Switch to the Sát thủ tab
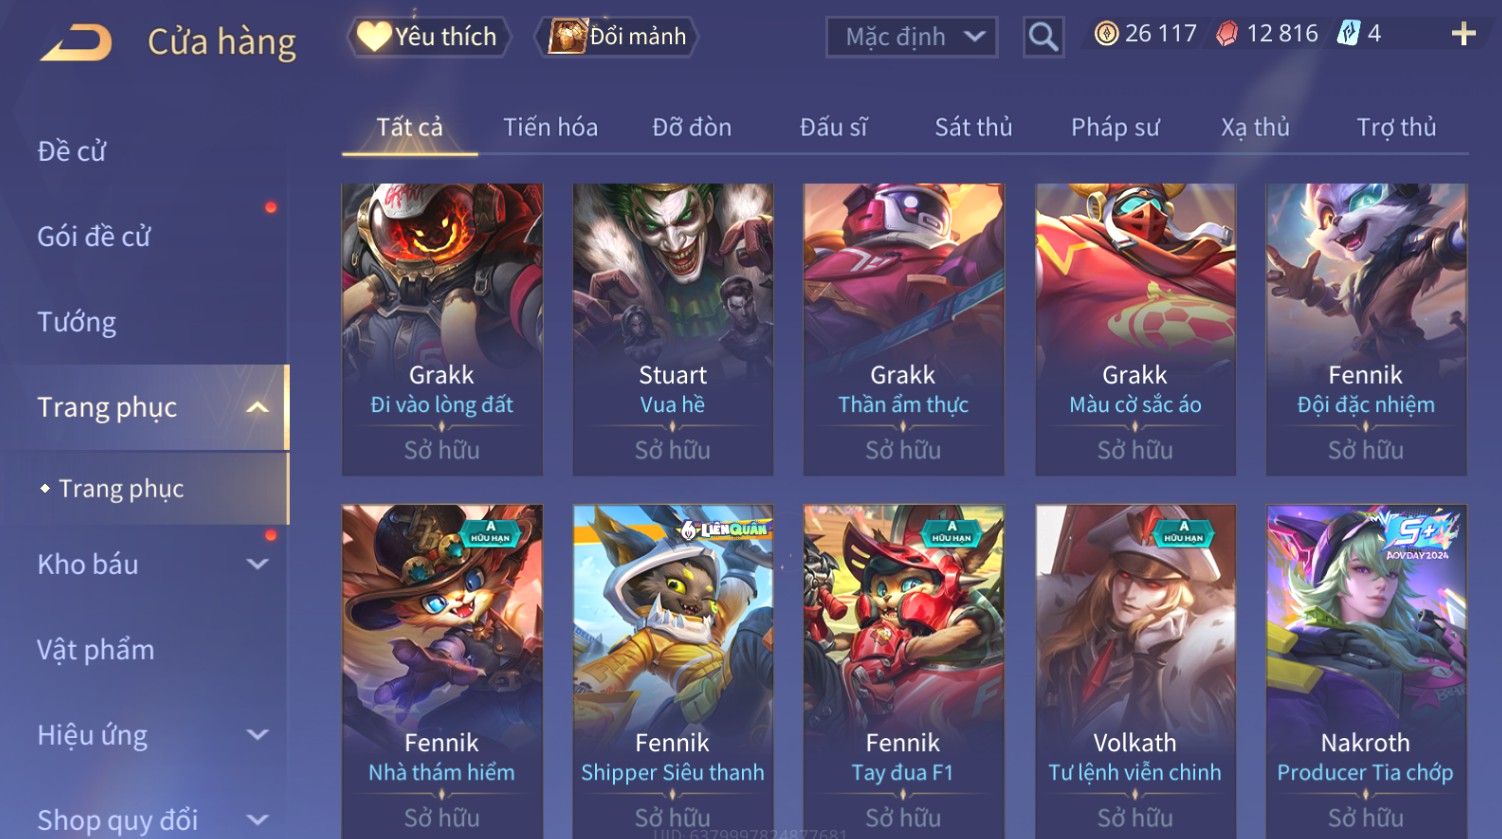 (973, 127)
